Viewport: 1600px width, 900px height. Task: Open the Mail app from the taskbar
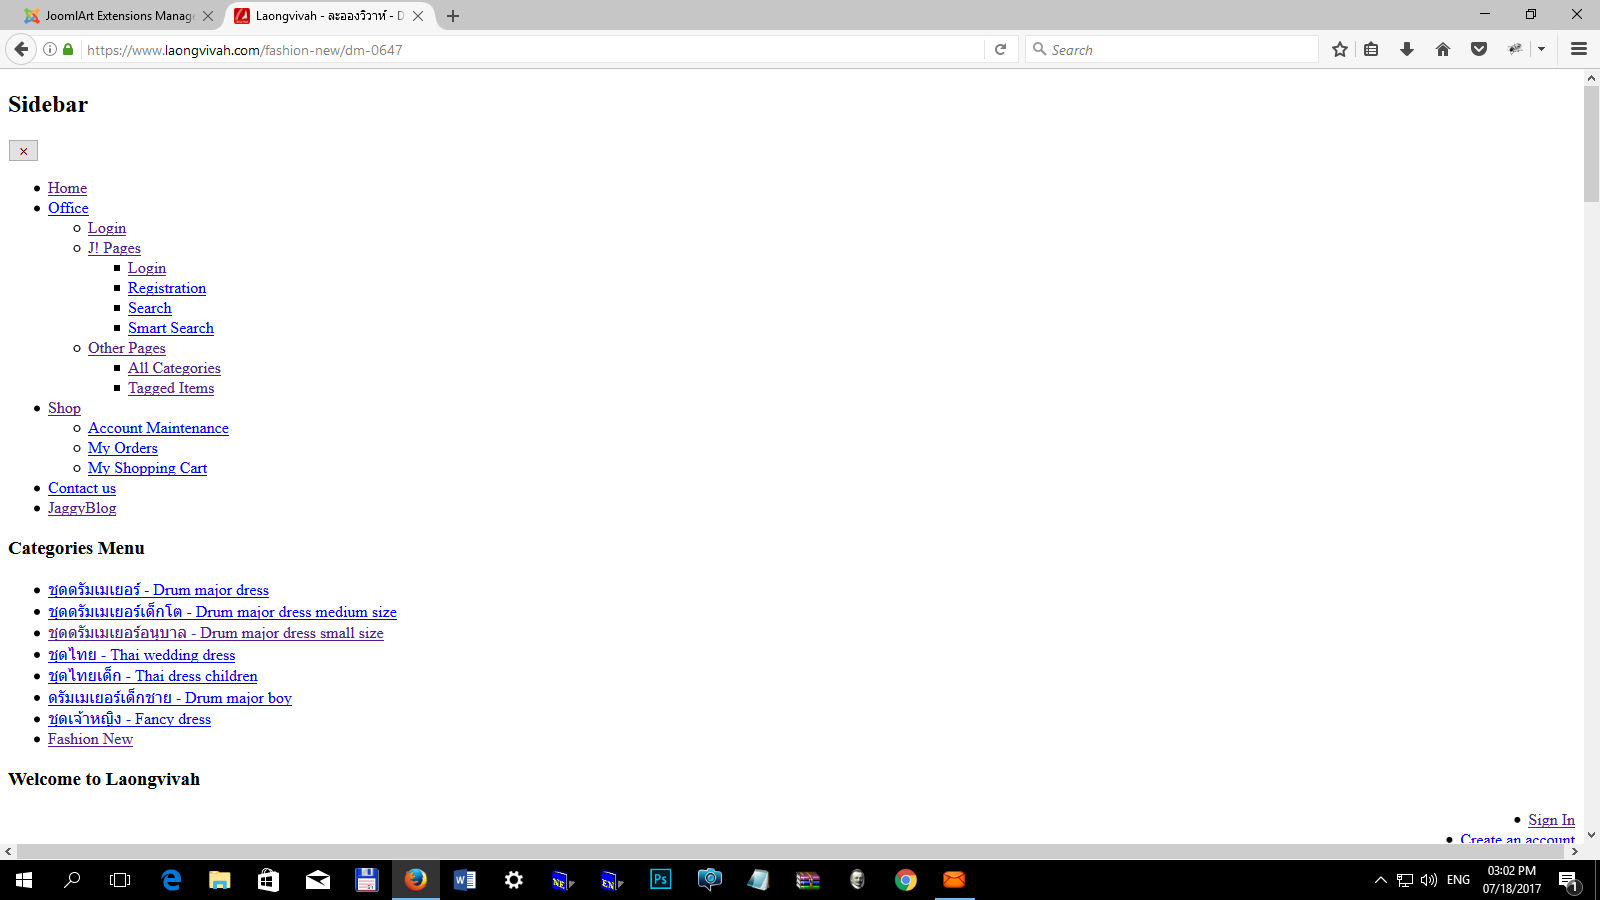click(318, 880)
